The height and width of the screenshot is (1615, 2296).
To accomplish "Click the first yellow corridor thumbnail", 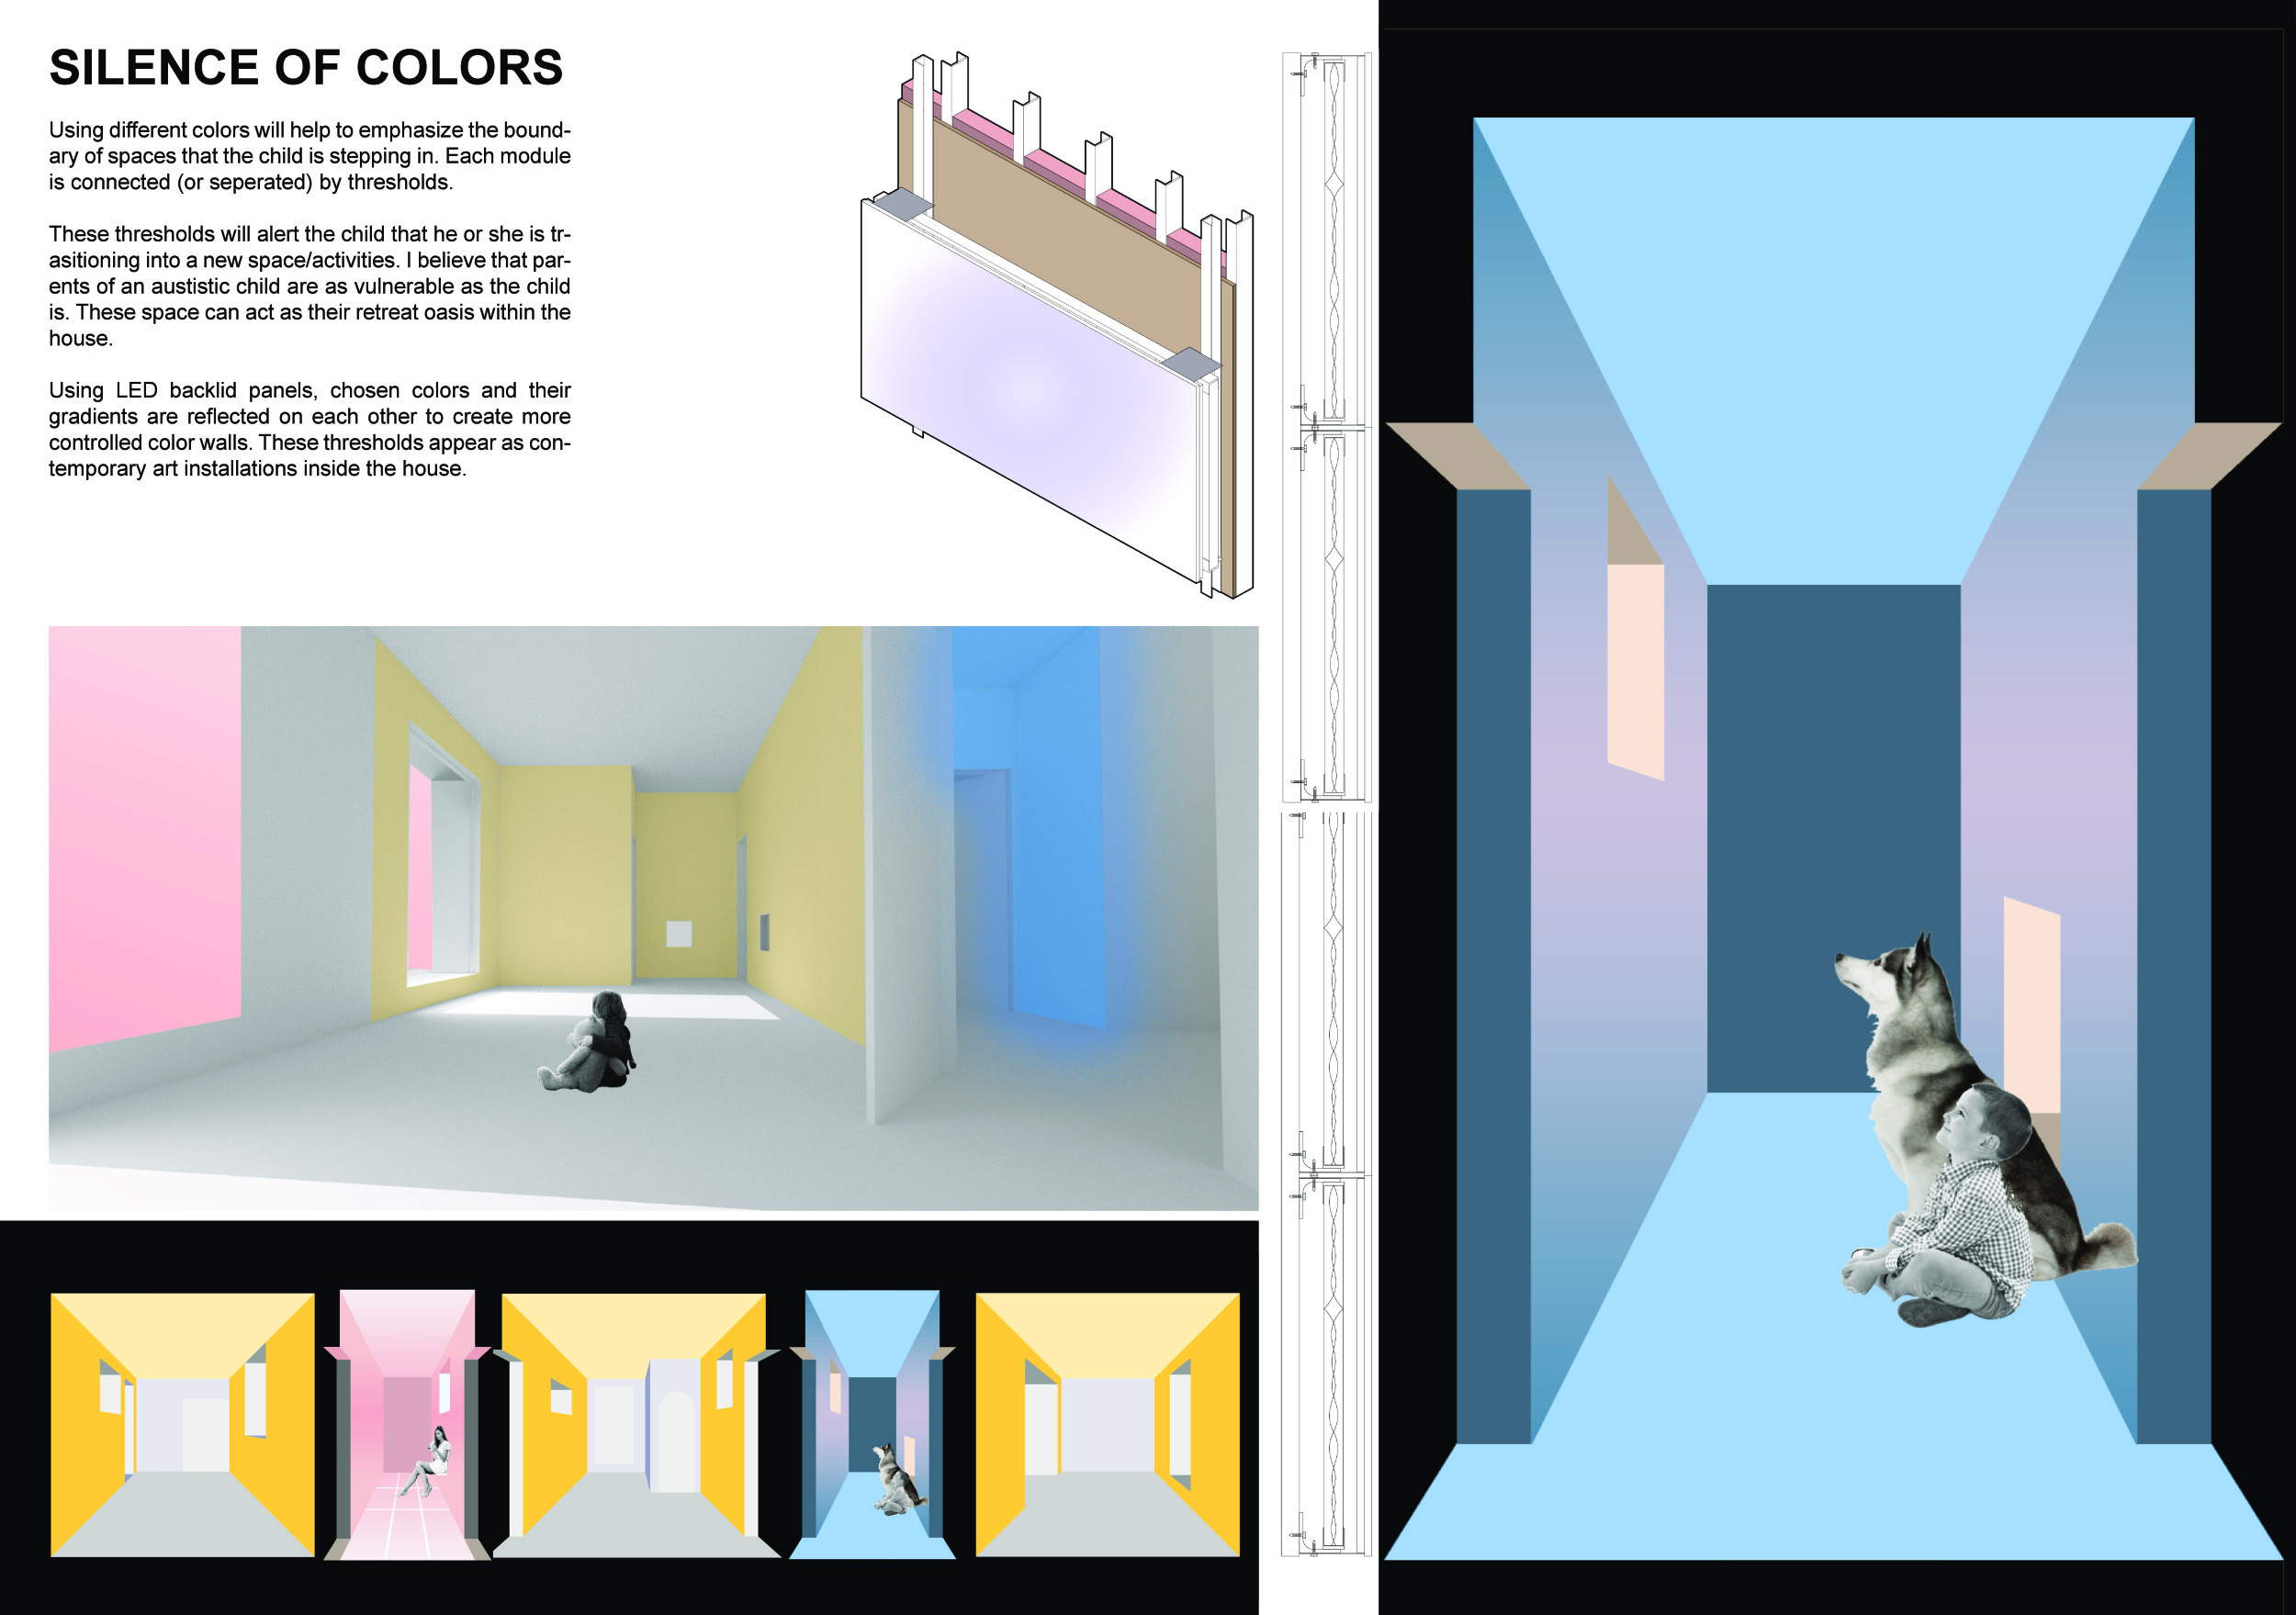I will click(183, 1425).
